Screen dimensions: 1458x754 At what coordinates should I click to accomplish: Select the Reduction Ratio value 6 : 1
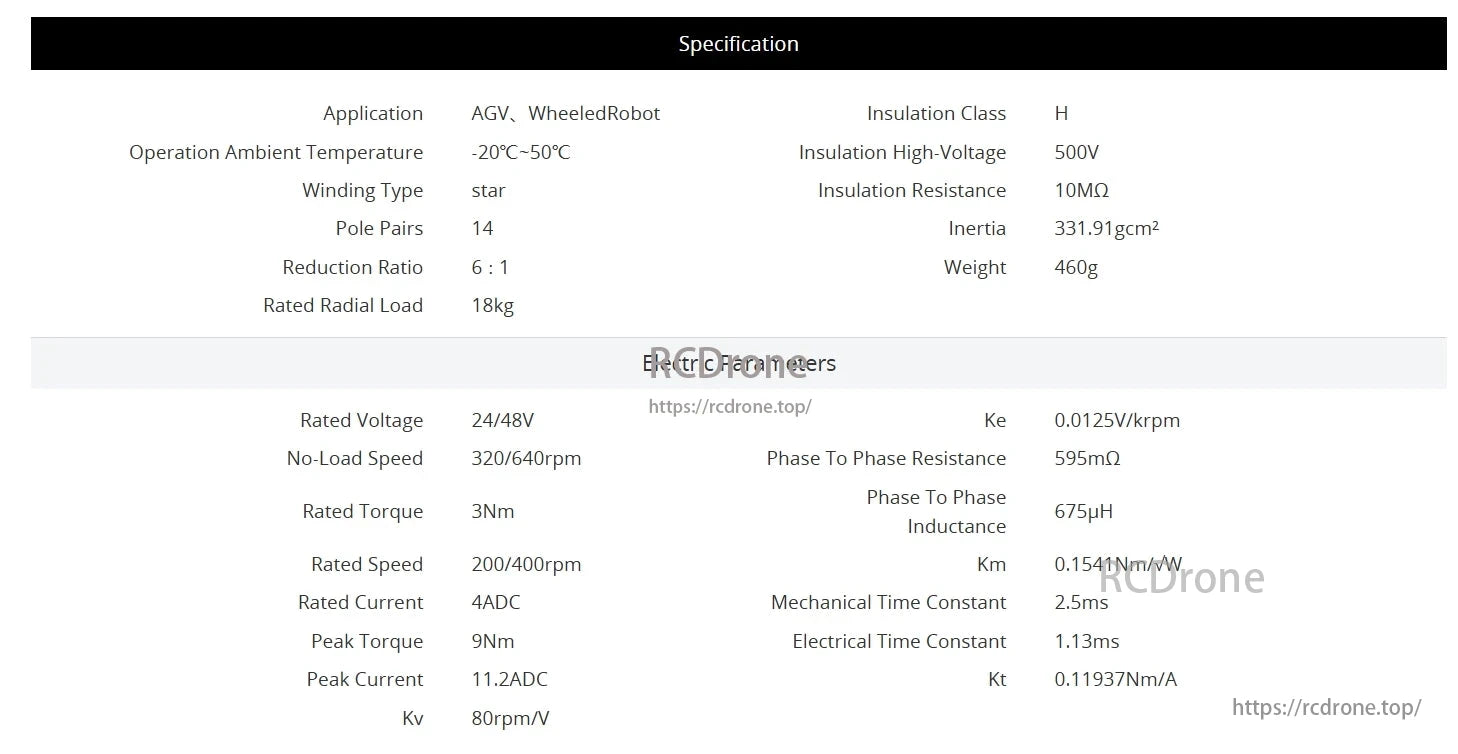click(490, 267)
